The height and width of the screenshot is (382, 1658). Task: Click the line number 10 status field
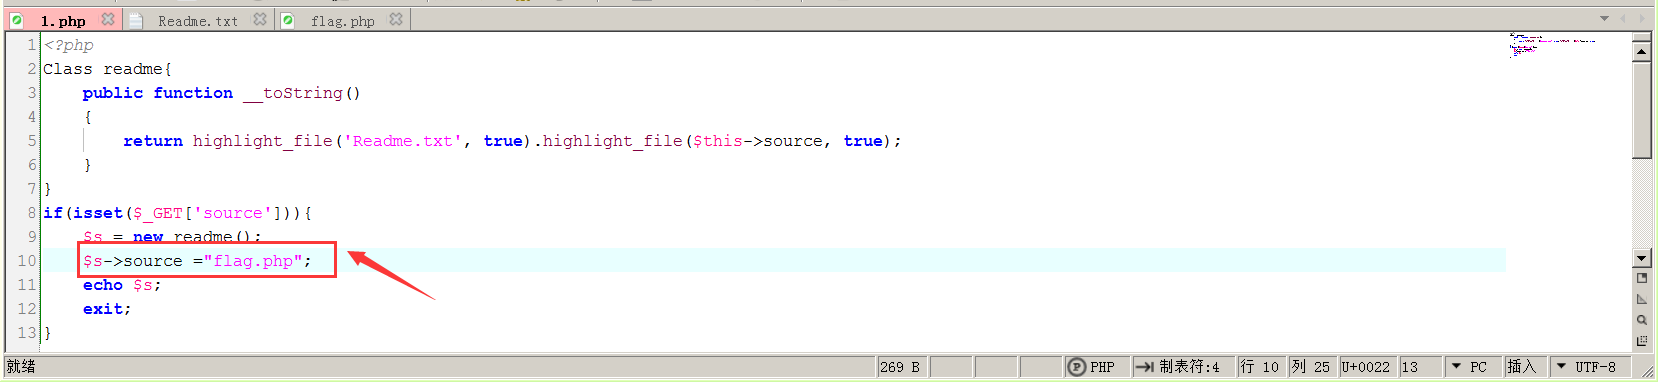click(1260, 367)
